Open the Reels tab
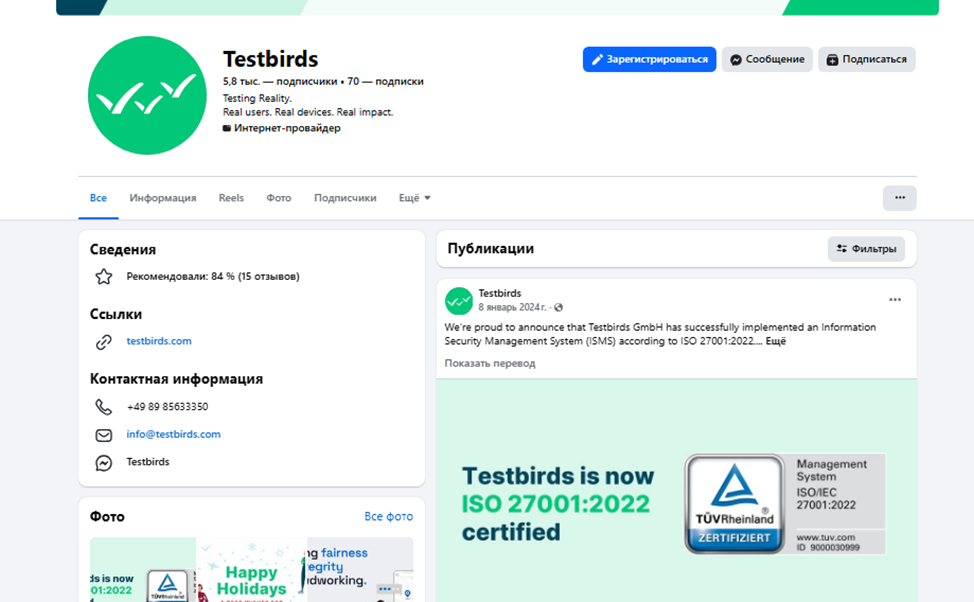974x602 pixels. [x=231, y=198]
